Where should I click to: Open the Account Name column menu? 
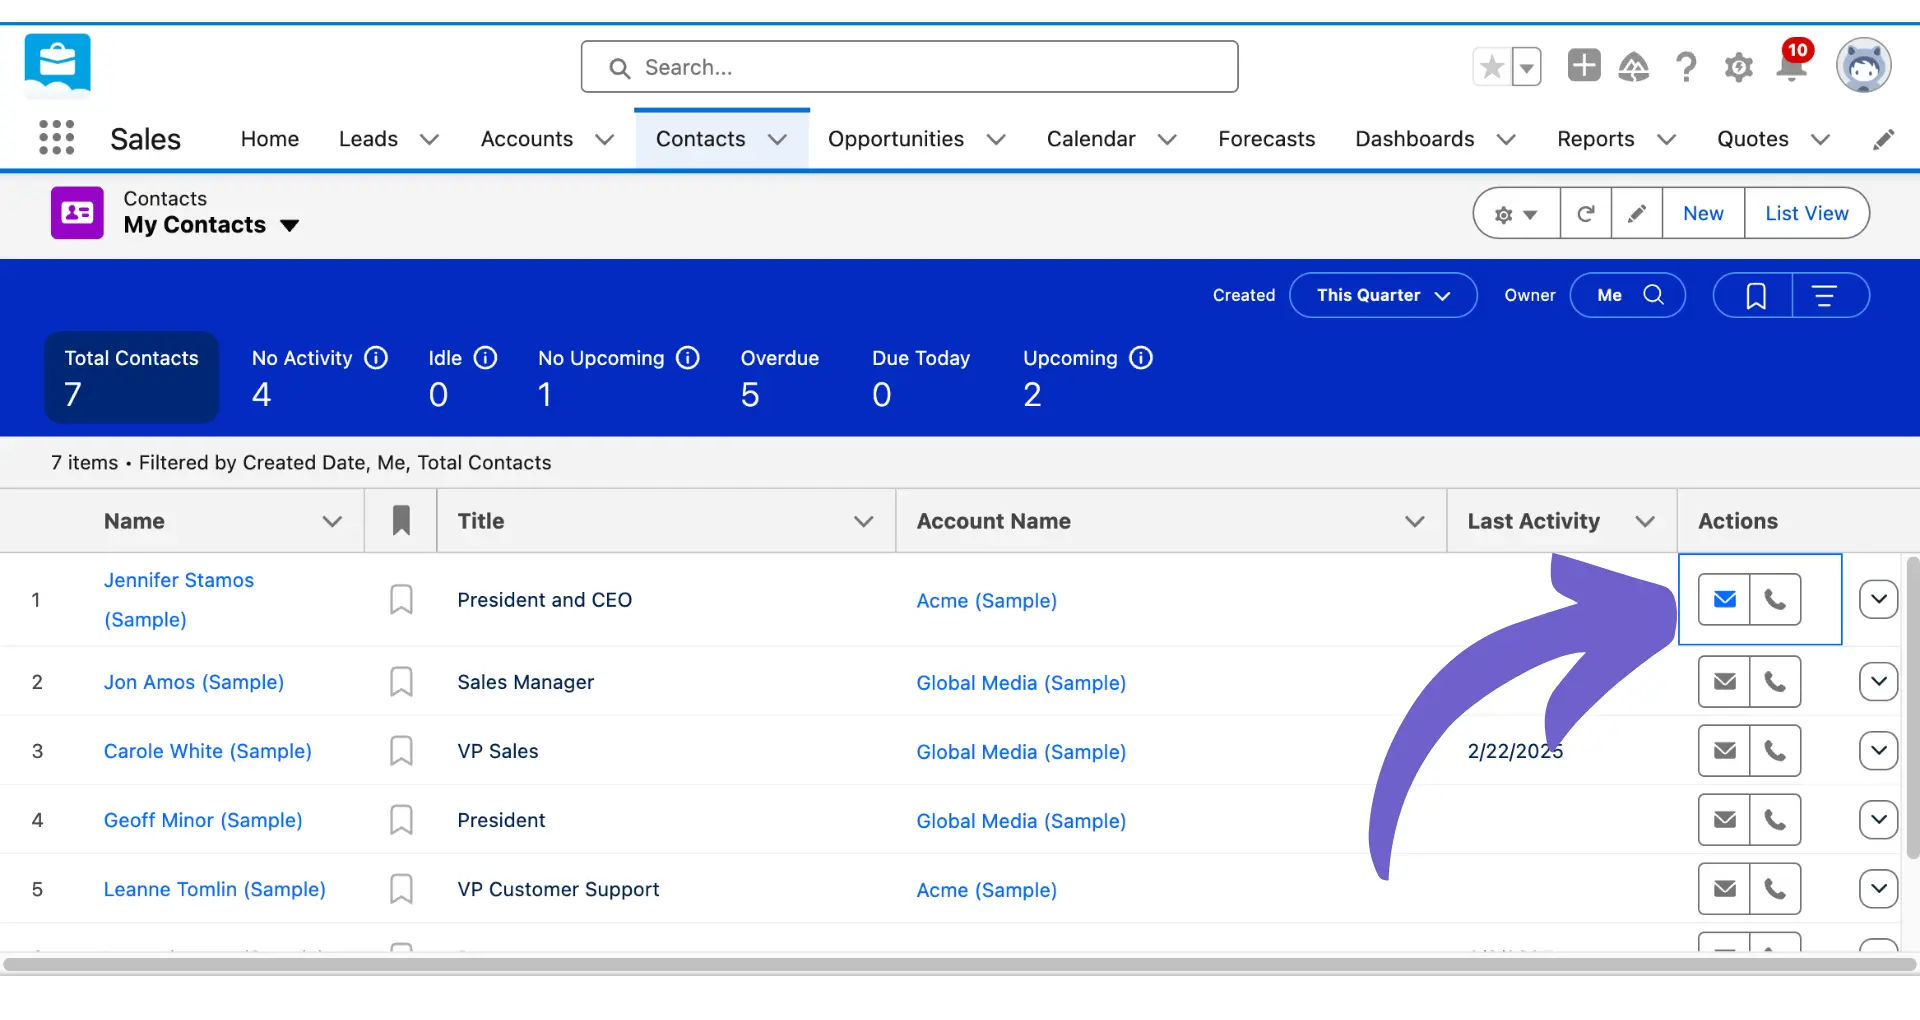[1414, 521]
